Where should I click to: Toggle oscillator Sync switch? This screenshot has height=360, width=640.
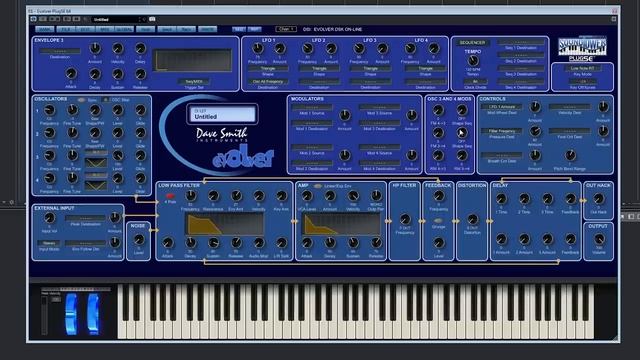[81, 100]
